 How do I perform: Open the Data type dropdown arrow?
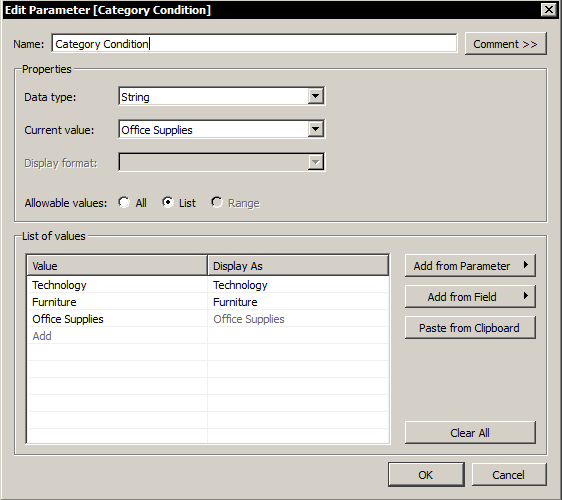(x=315, y=96)
